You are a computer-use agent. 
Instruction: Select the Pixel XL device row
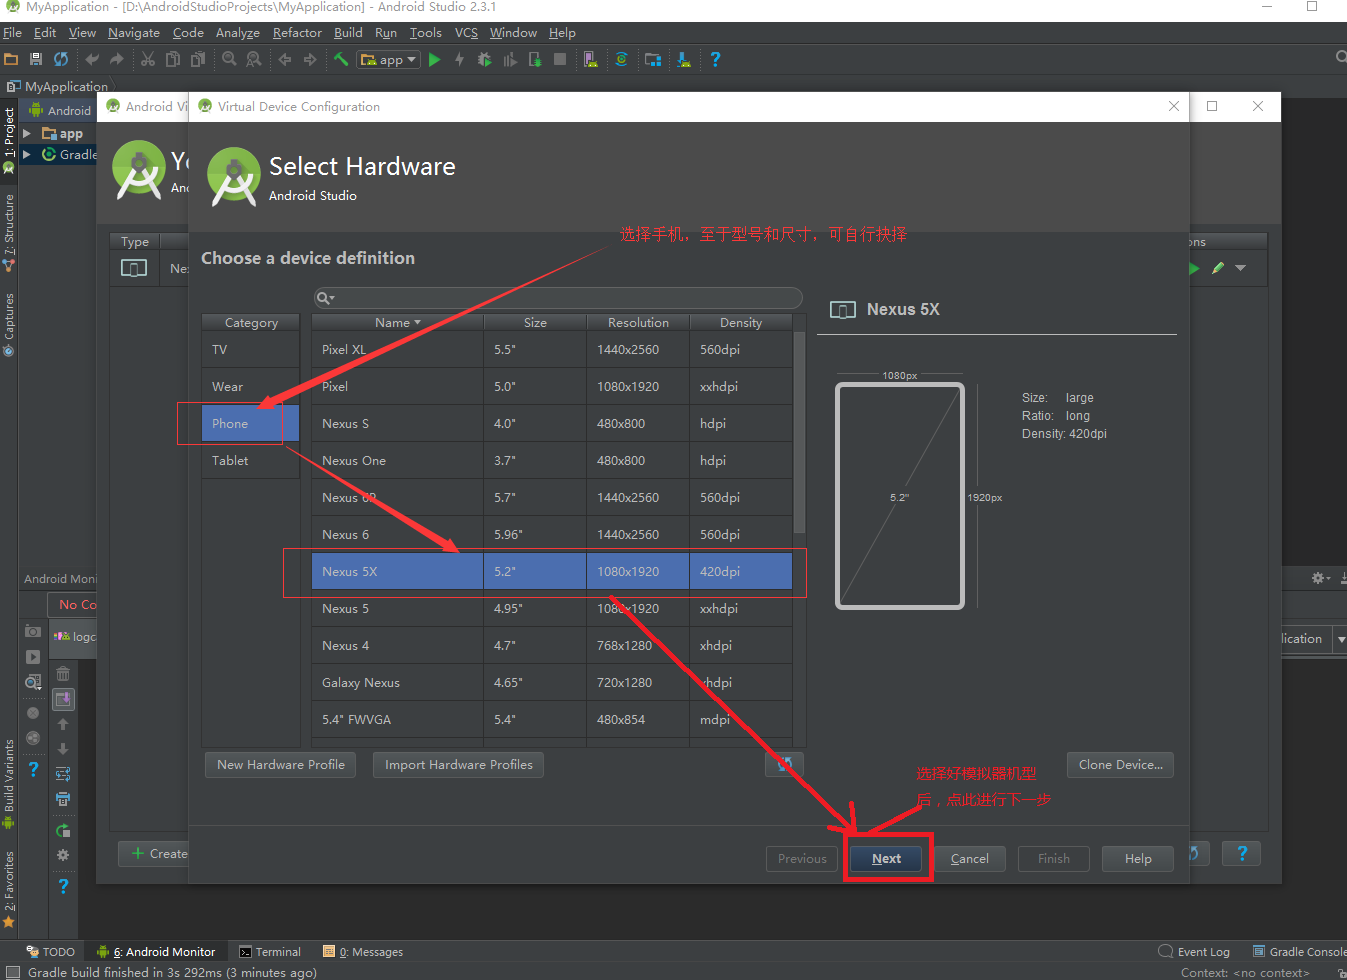552,349
